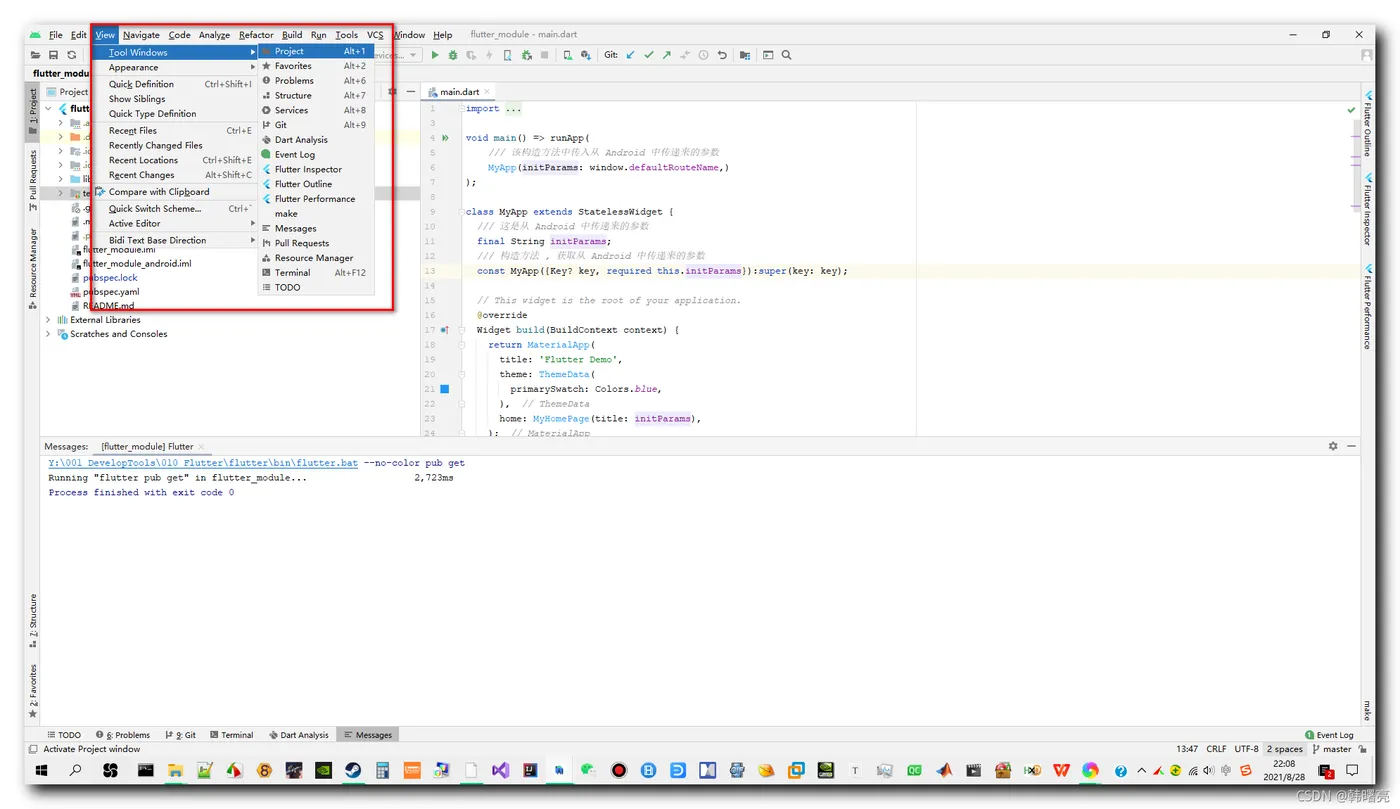Click the Windows Start button
This screenshot has width=1400, height=809.
(42, 770)
